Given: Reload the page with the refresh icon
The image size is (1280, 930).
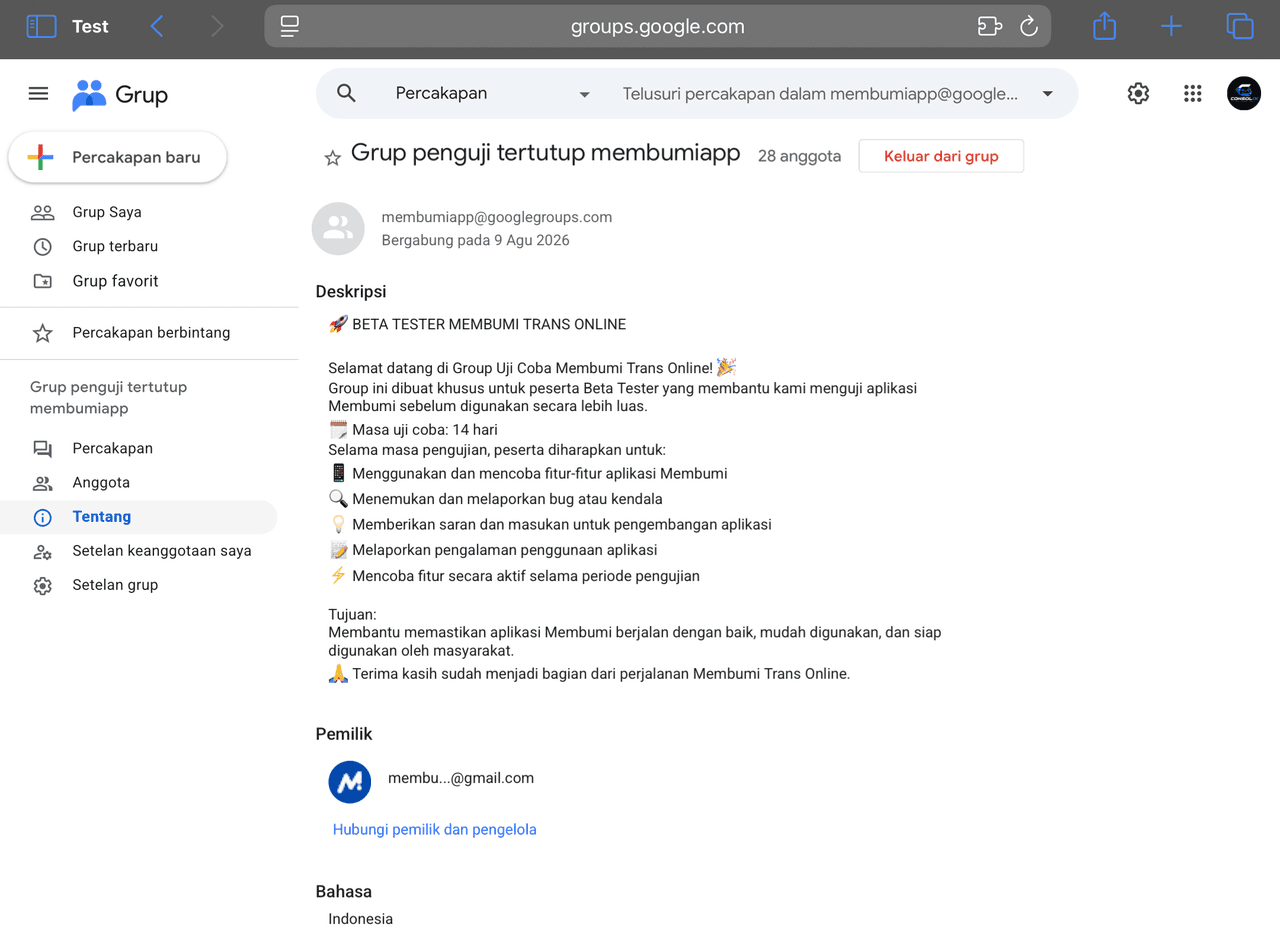Looking at the screenshot, I should point(1029,26).
